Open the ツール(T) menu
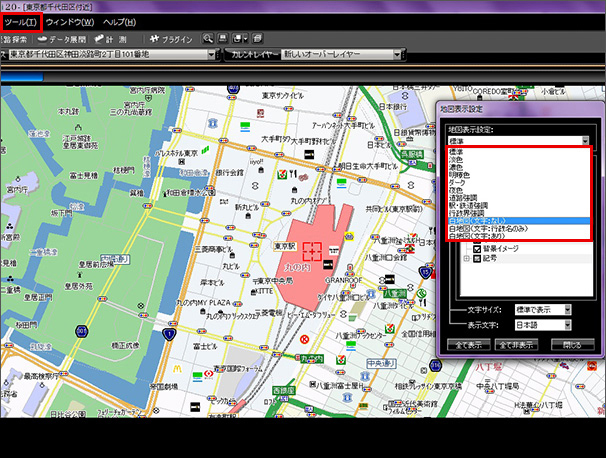 pyautogui.click(x=21, y=22)
